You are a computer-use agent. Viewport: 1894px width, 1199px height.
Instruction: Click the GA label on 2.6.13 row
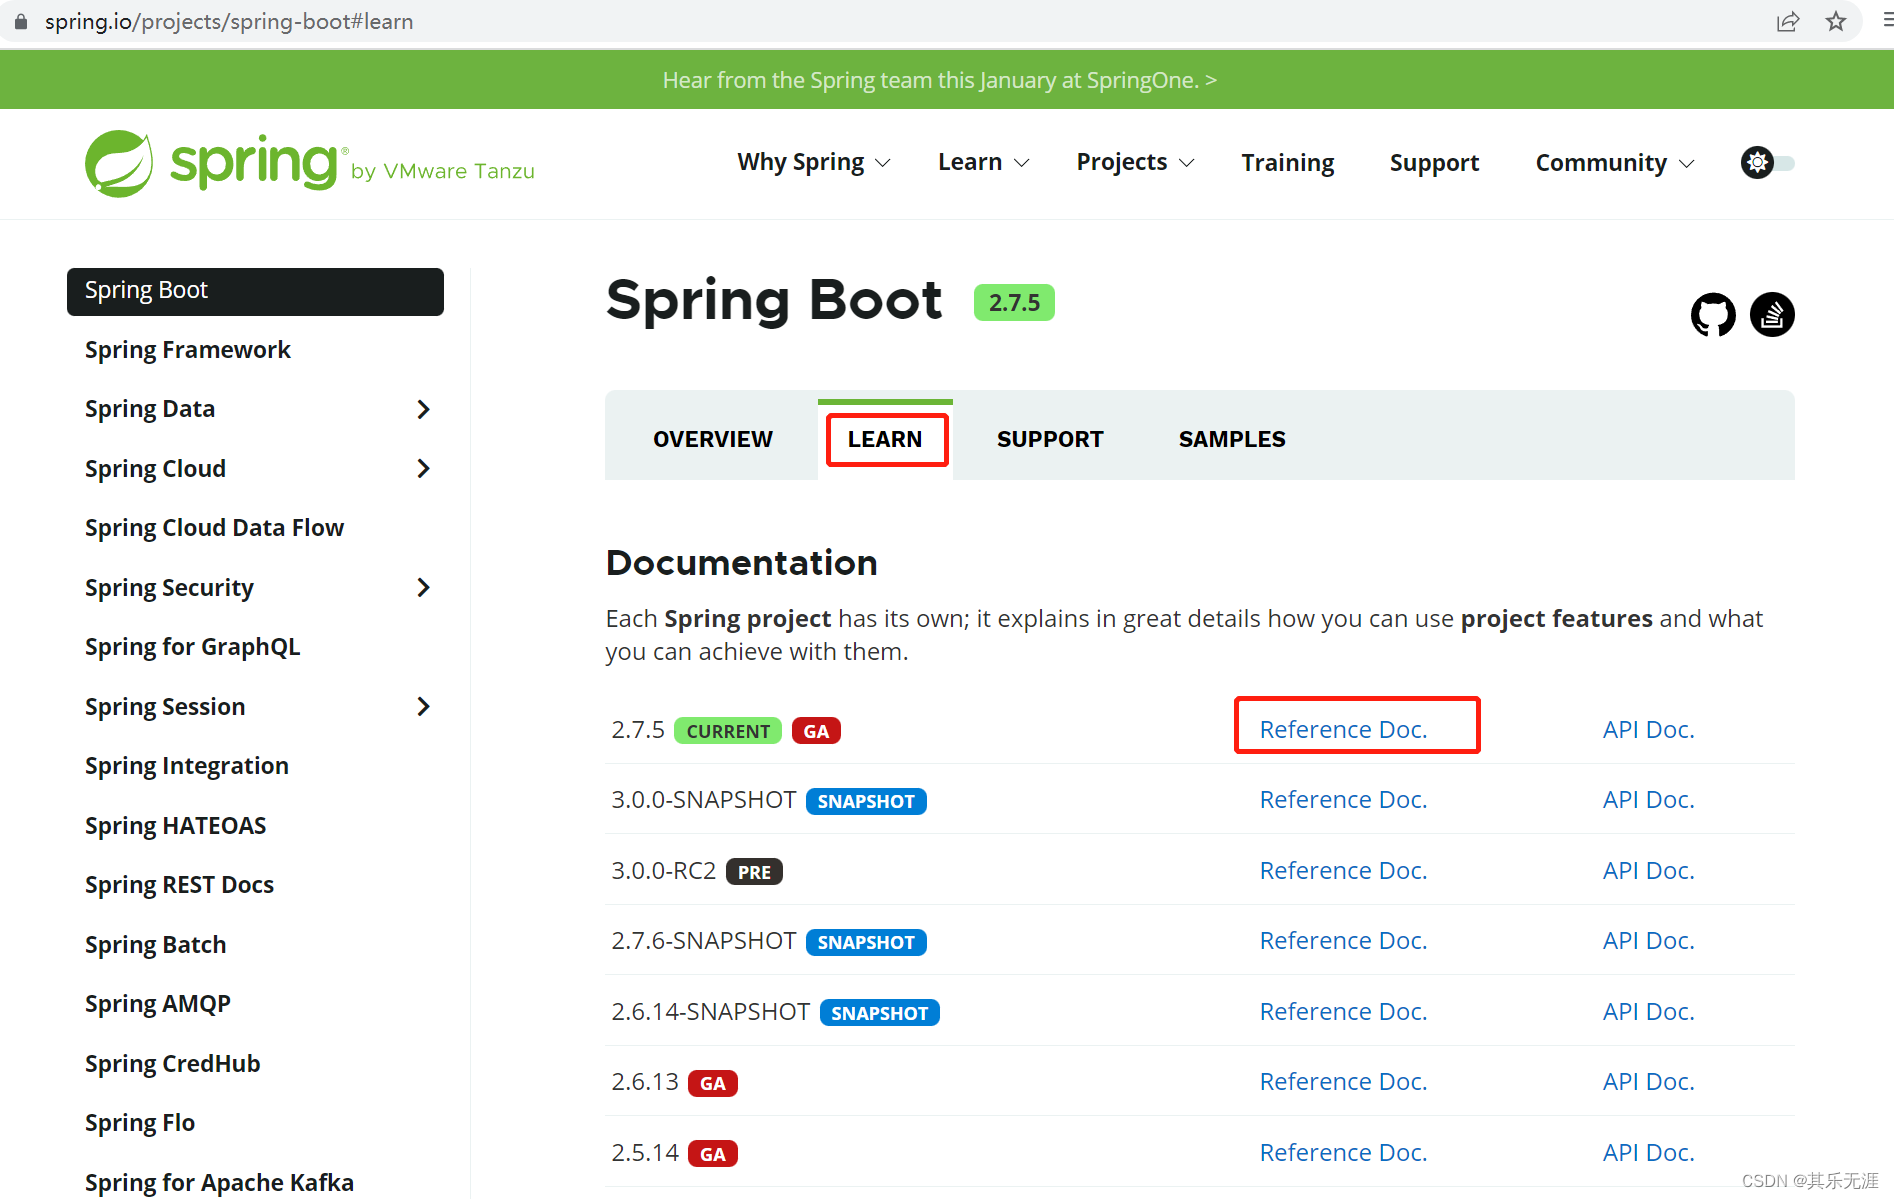pos(713,1083)
